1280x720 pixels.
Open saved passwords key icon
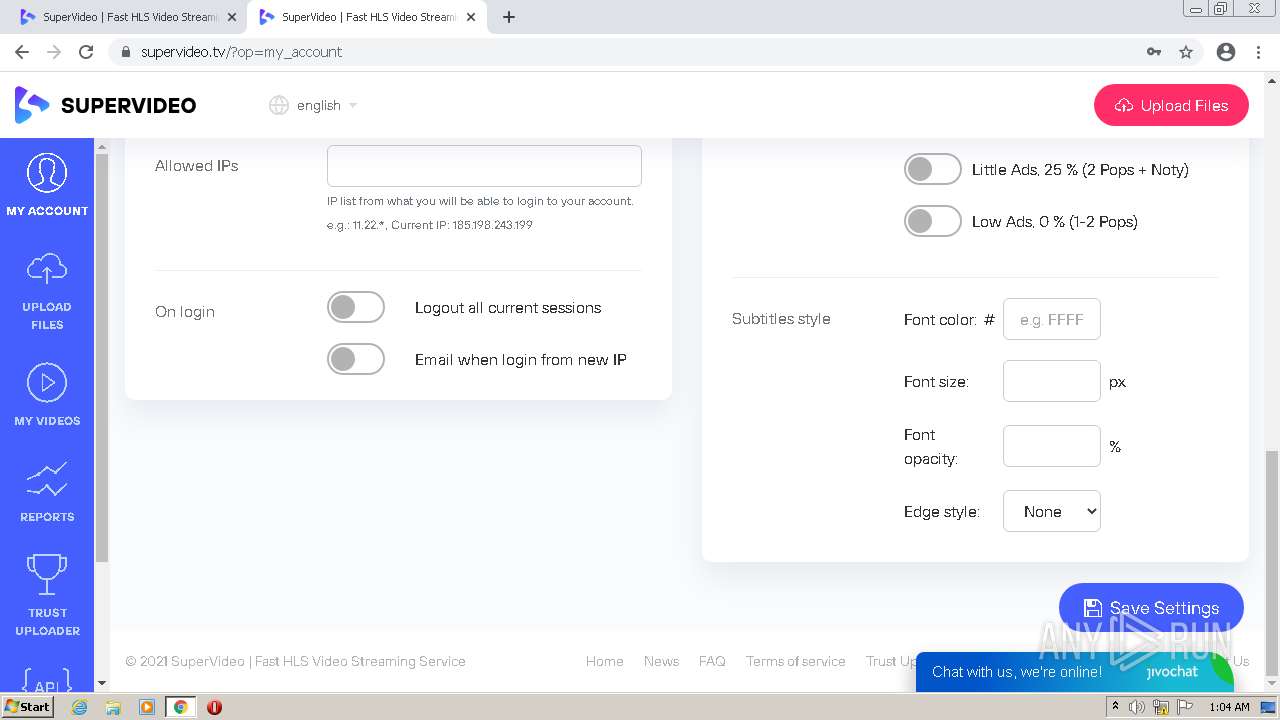coord(1154,52)
